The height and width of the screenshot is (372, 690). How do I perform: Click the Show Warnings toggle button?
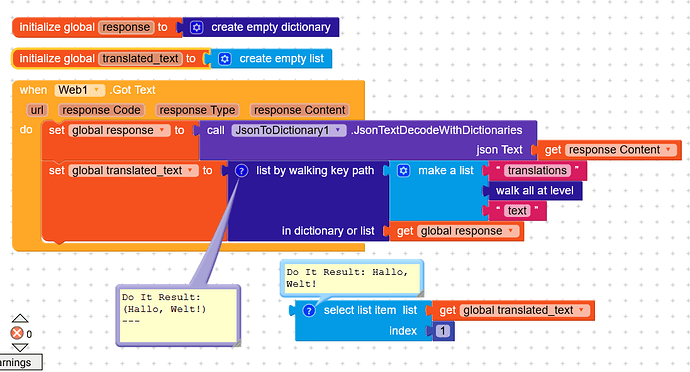coord(19,362)
